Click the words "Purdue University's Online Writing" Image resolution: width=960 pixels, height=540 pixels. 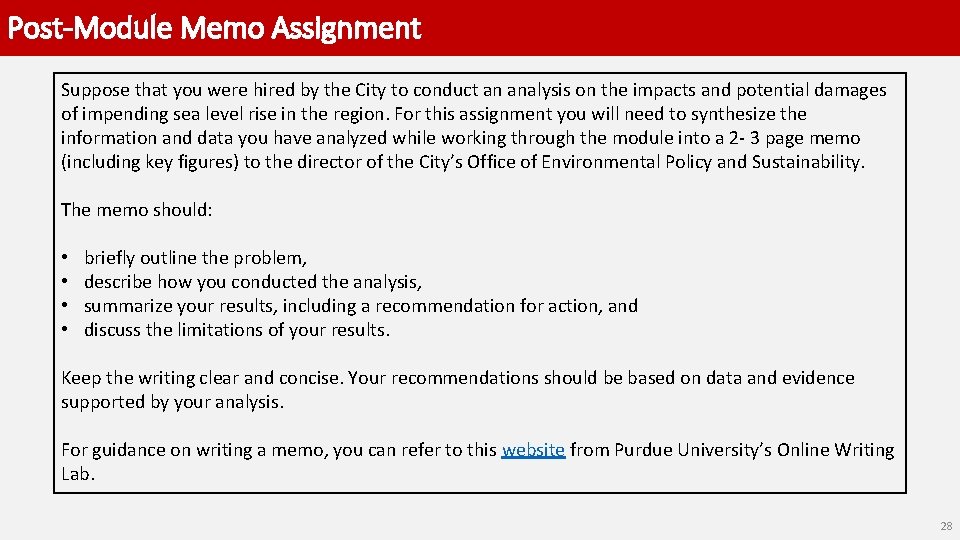[x=754, y=450]
